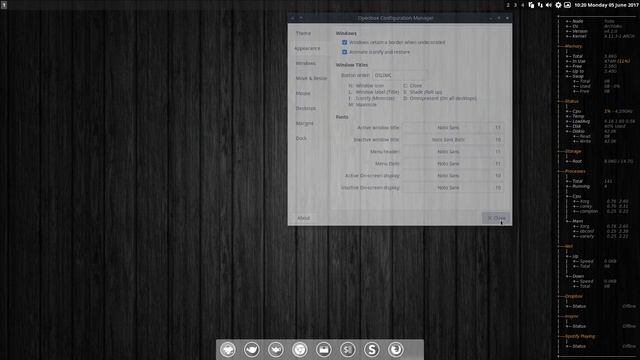Screen dimensions: 640x360
Task: Open the Theme tab
Action: (x=303, y=33)
